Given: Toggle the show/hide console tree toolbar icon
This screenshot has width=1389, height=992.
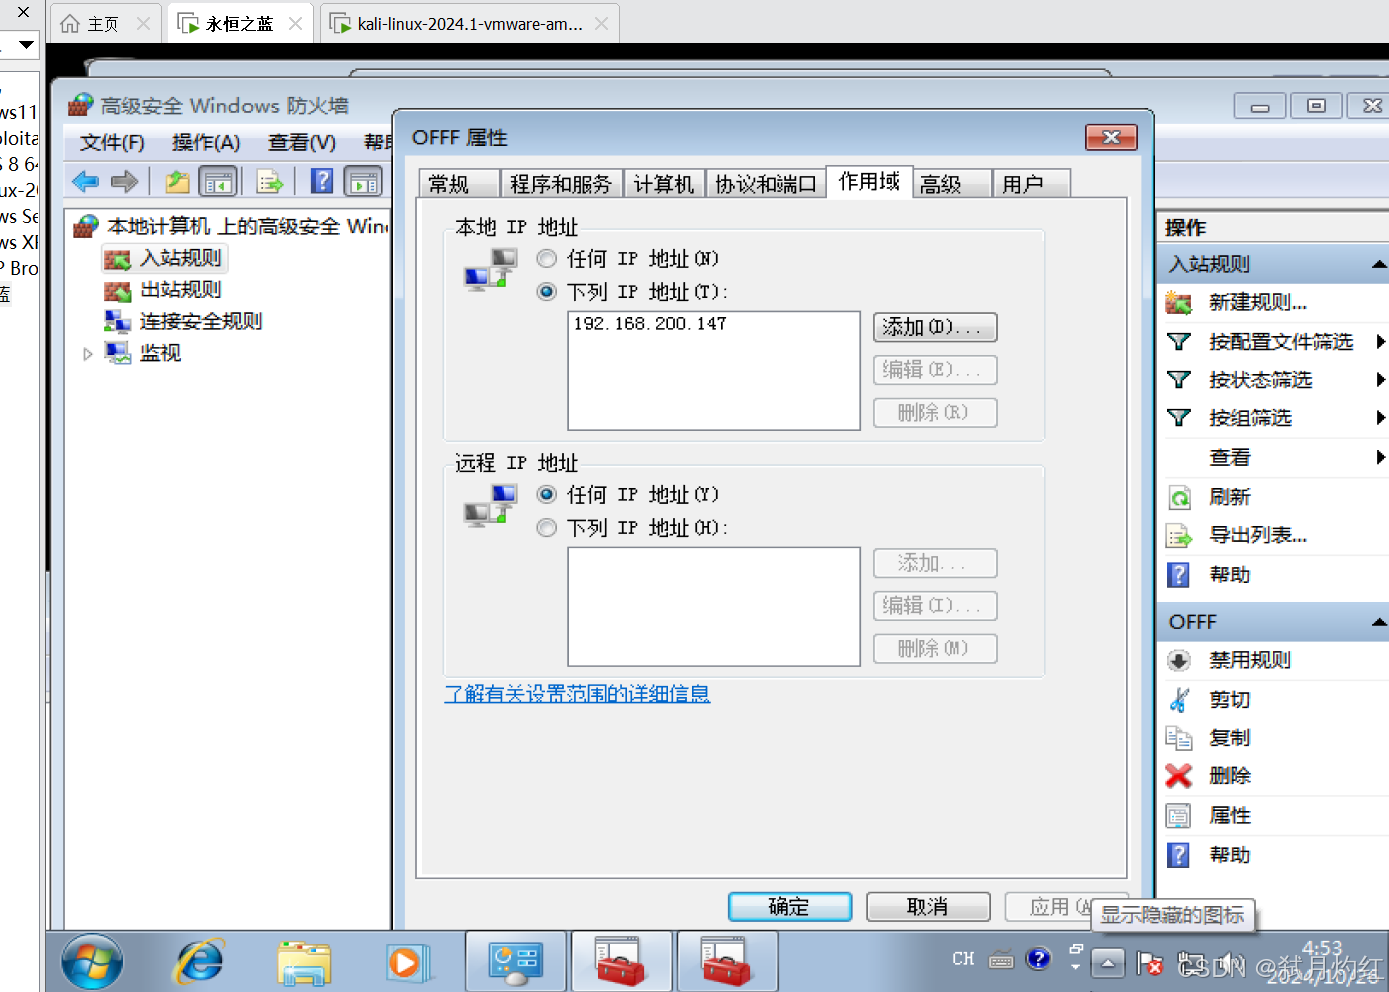Looking at the screenshot, I should pos(218,181).
